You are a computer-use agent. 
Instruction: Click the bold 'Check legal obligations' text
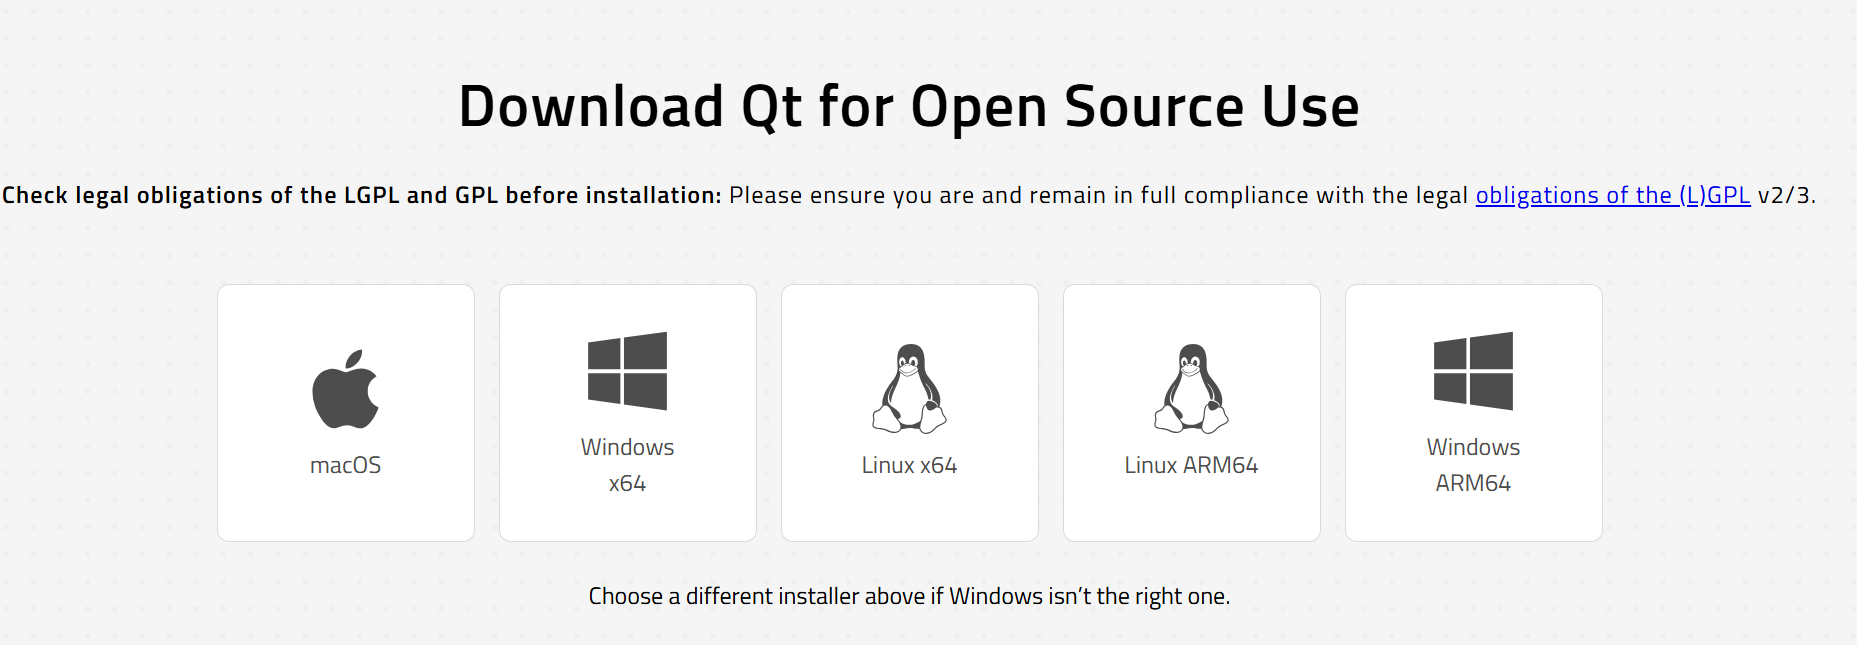[361, 195]
